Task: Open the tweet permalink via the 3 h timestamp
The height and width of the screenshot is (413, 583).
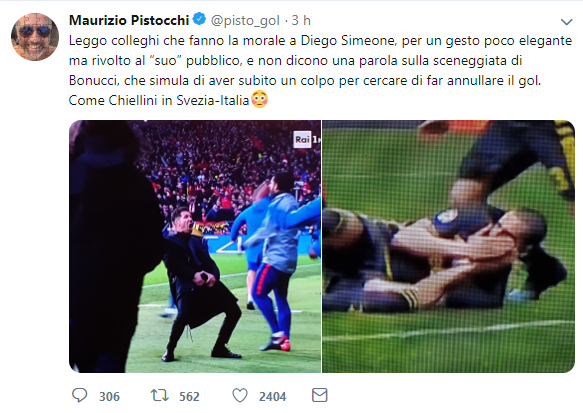Action: [x=301, y=20]
